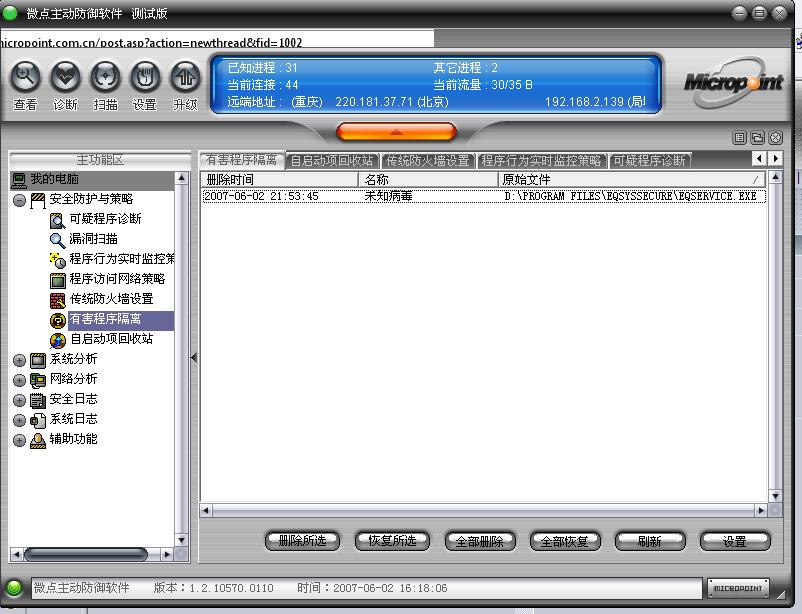This screenshot has height=614, width=802.
Task: Switch to the 自启动项回收站 tab
Action: pyautogui.click(x=332, y=161)
